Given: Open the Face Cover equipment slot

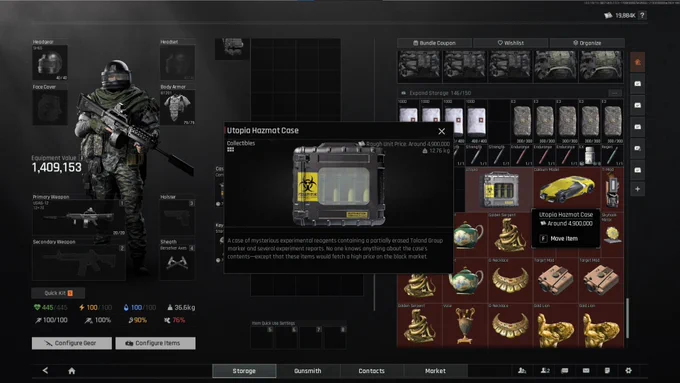Looking at the screenshot, I should point(50,108).
